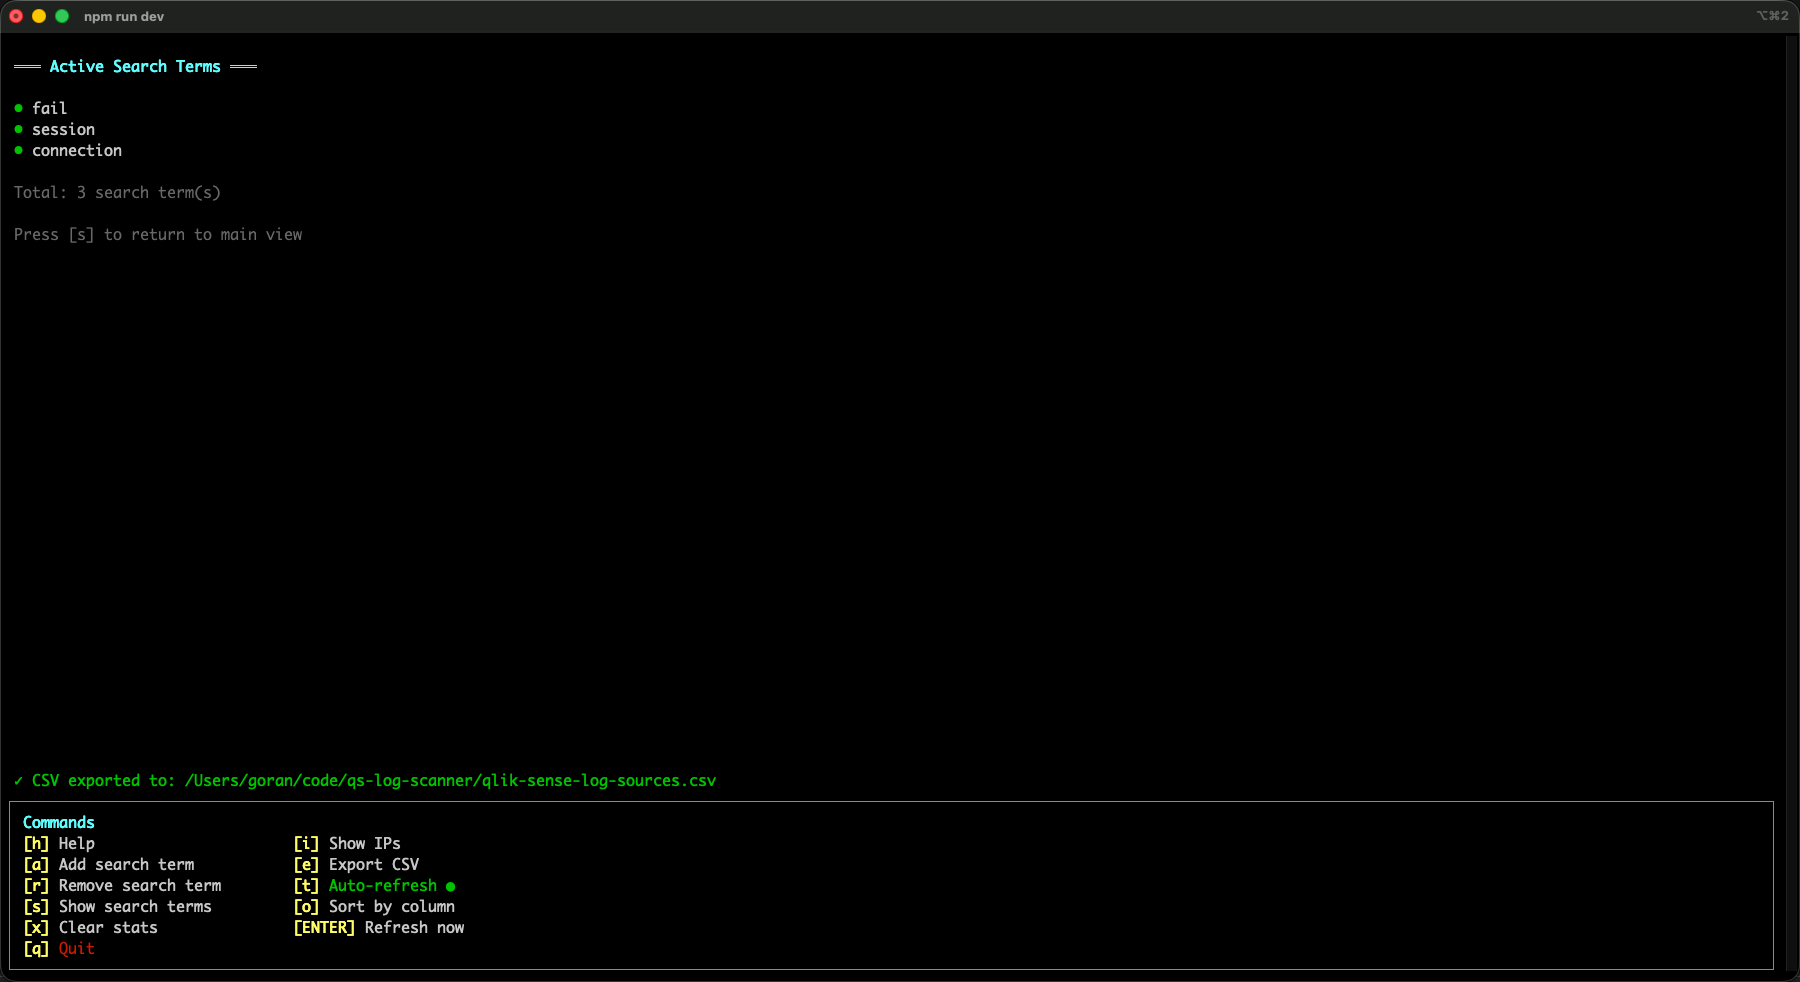Click the green Auto-refresh status dot
Viewport: 1800px width, 982px height.
[x=450, y=886]
